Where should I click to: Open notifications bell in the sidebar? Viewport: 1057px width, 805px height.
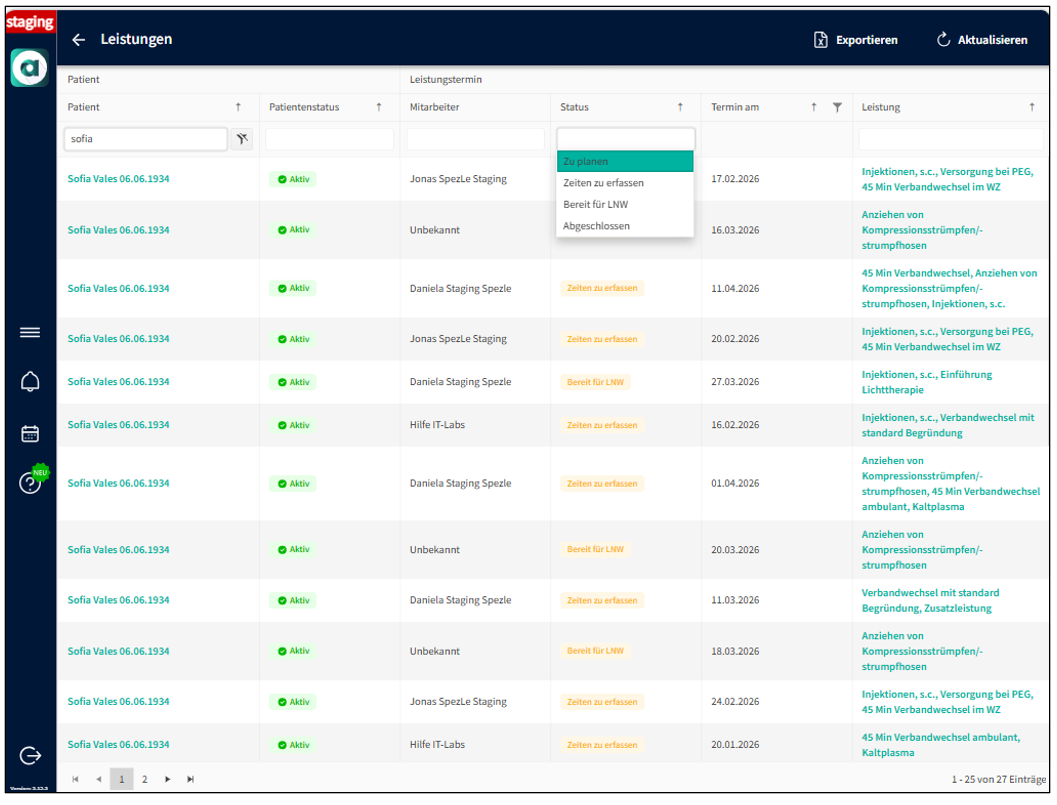(30, 382)
